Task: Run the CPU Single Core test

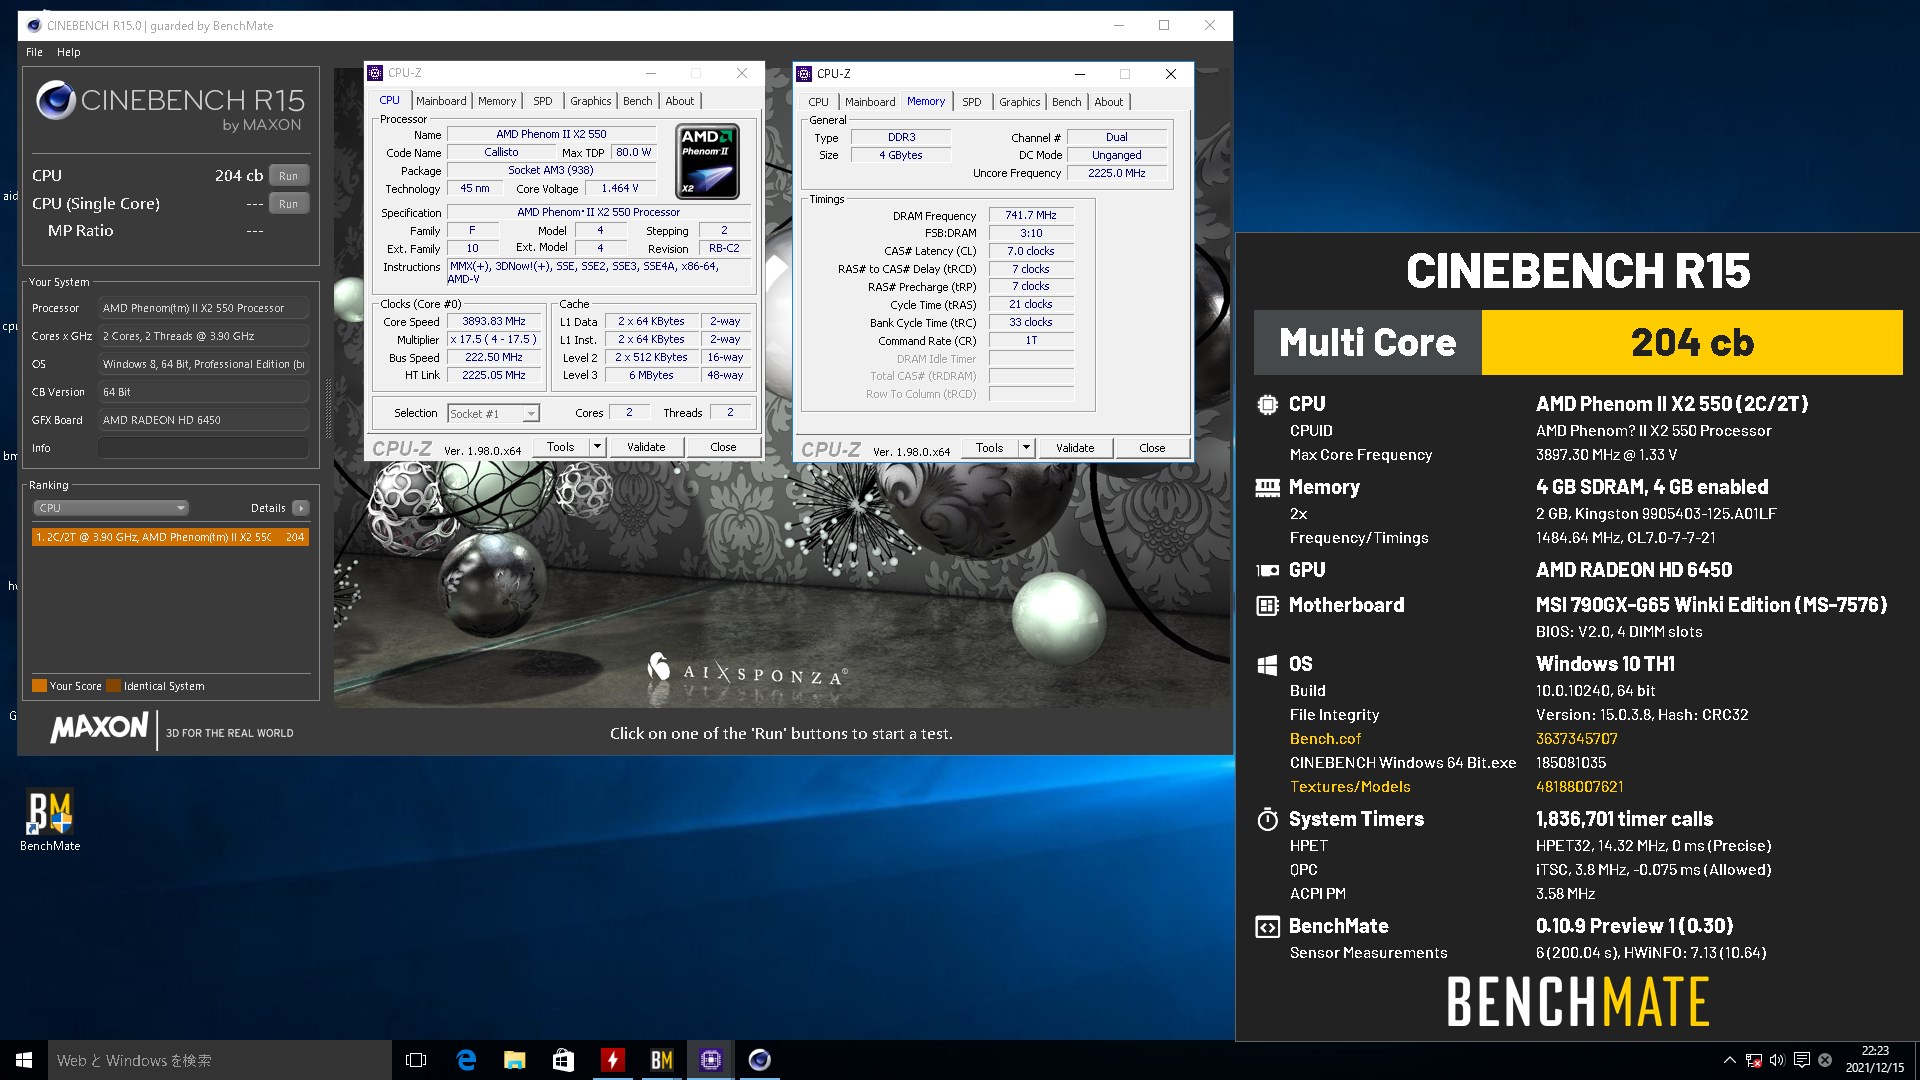Action: point(288,203)
